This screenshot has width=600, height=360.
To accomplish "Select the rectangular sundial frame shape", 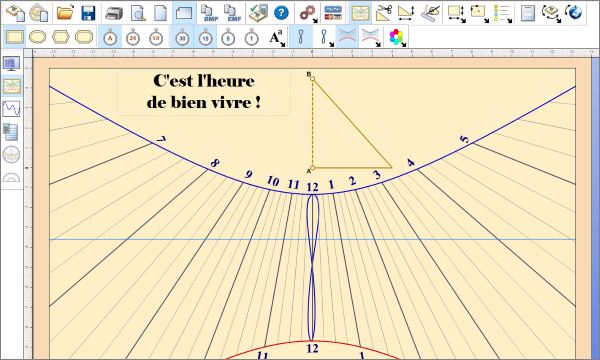I will click(15, 37).
